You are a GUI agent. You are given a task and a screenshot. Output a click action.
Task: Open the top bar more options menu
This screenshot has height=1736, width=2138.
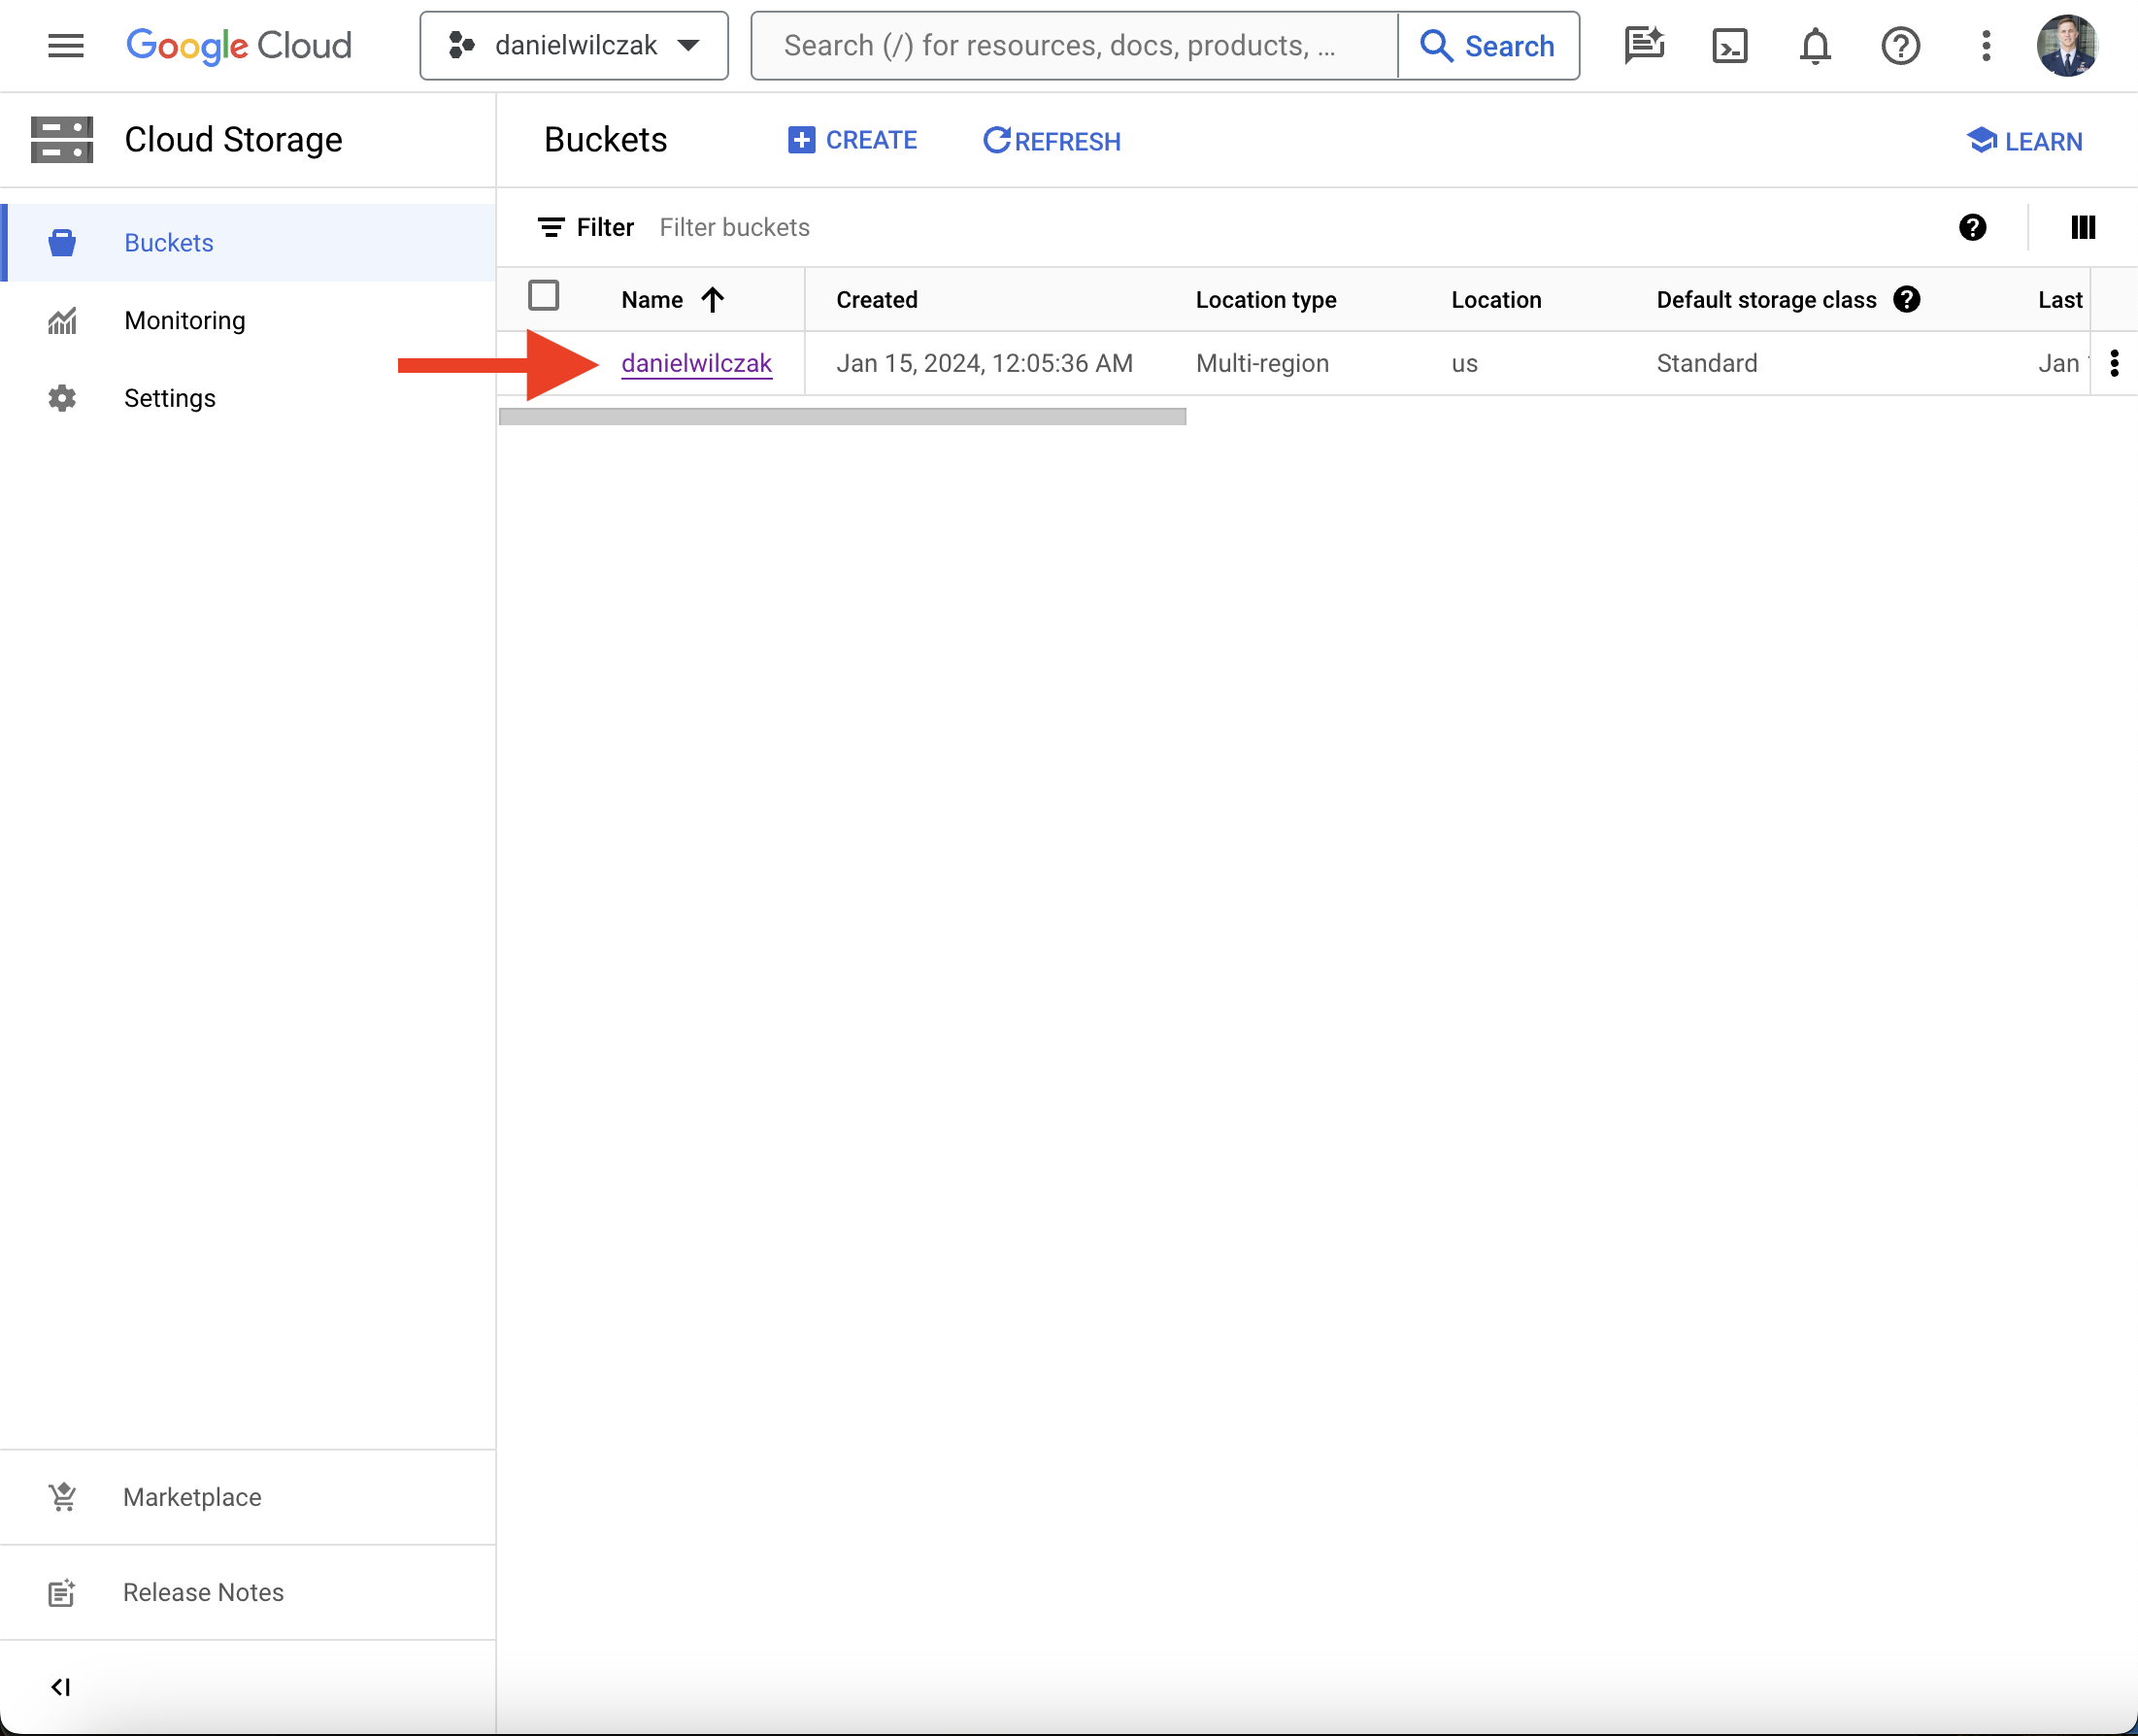[x=1986, y=46]
